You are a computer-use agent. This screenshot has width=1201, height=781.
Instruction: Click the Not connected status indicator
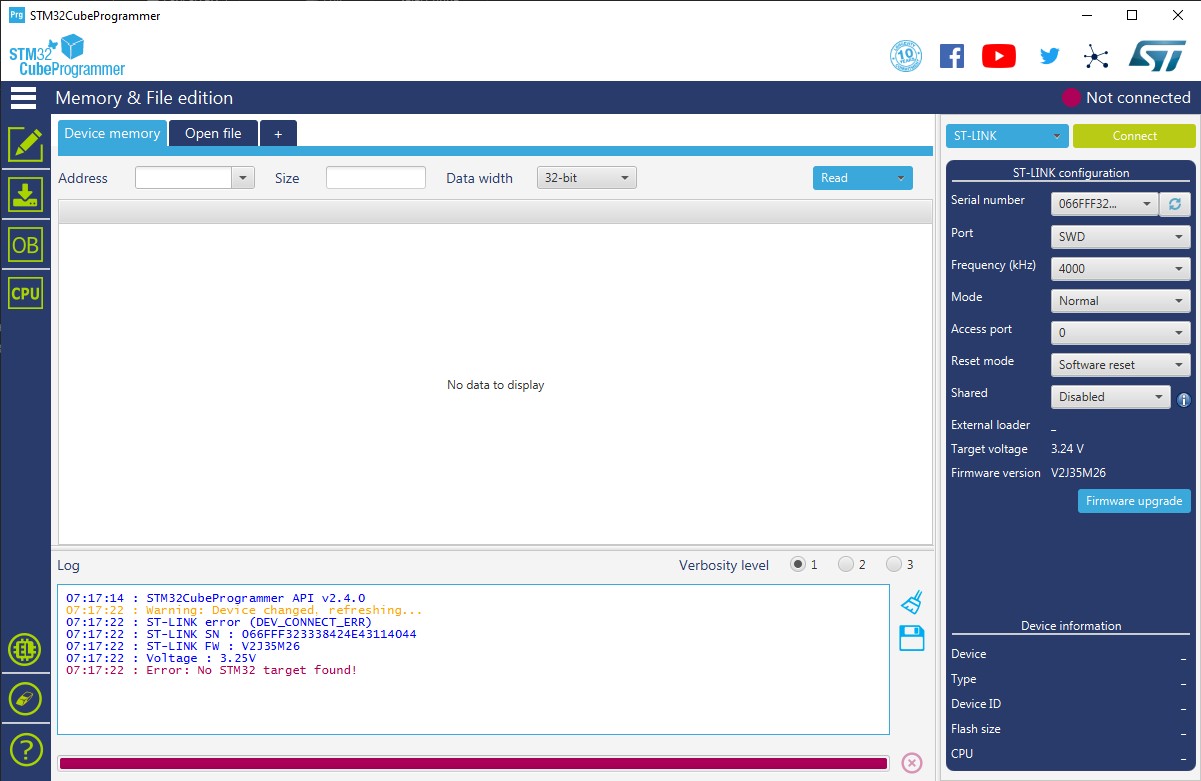1126,98
